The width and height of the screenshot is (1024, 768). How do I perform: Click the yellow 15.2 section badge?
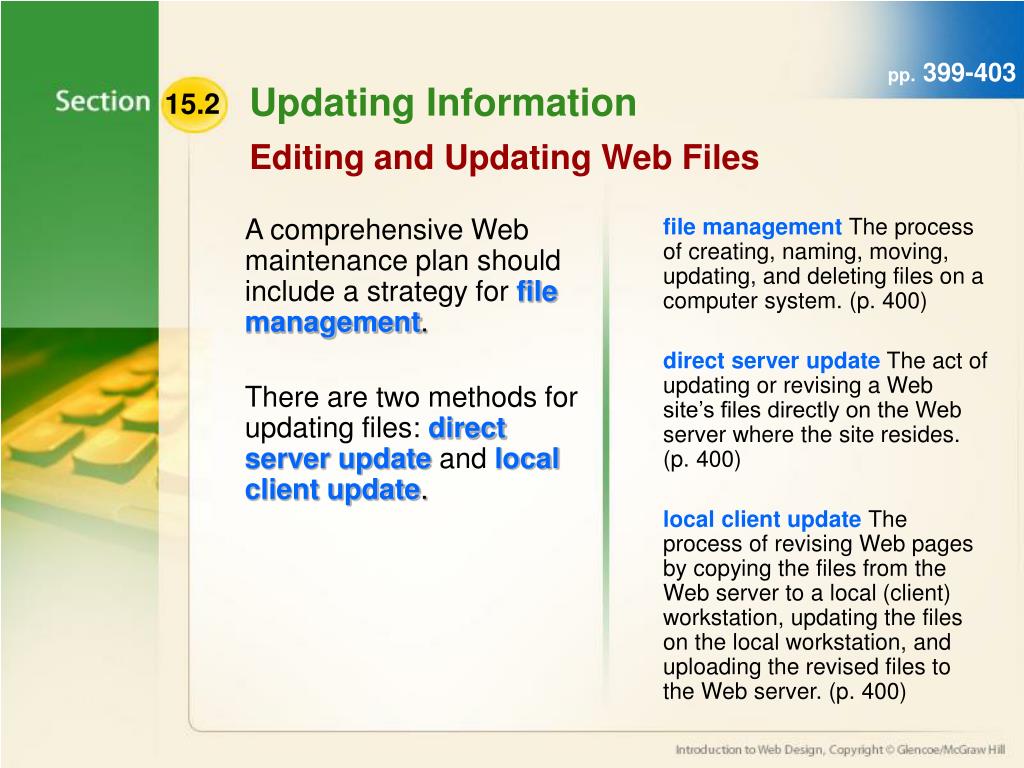(x=193, y=104)
